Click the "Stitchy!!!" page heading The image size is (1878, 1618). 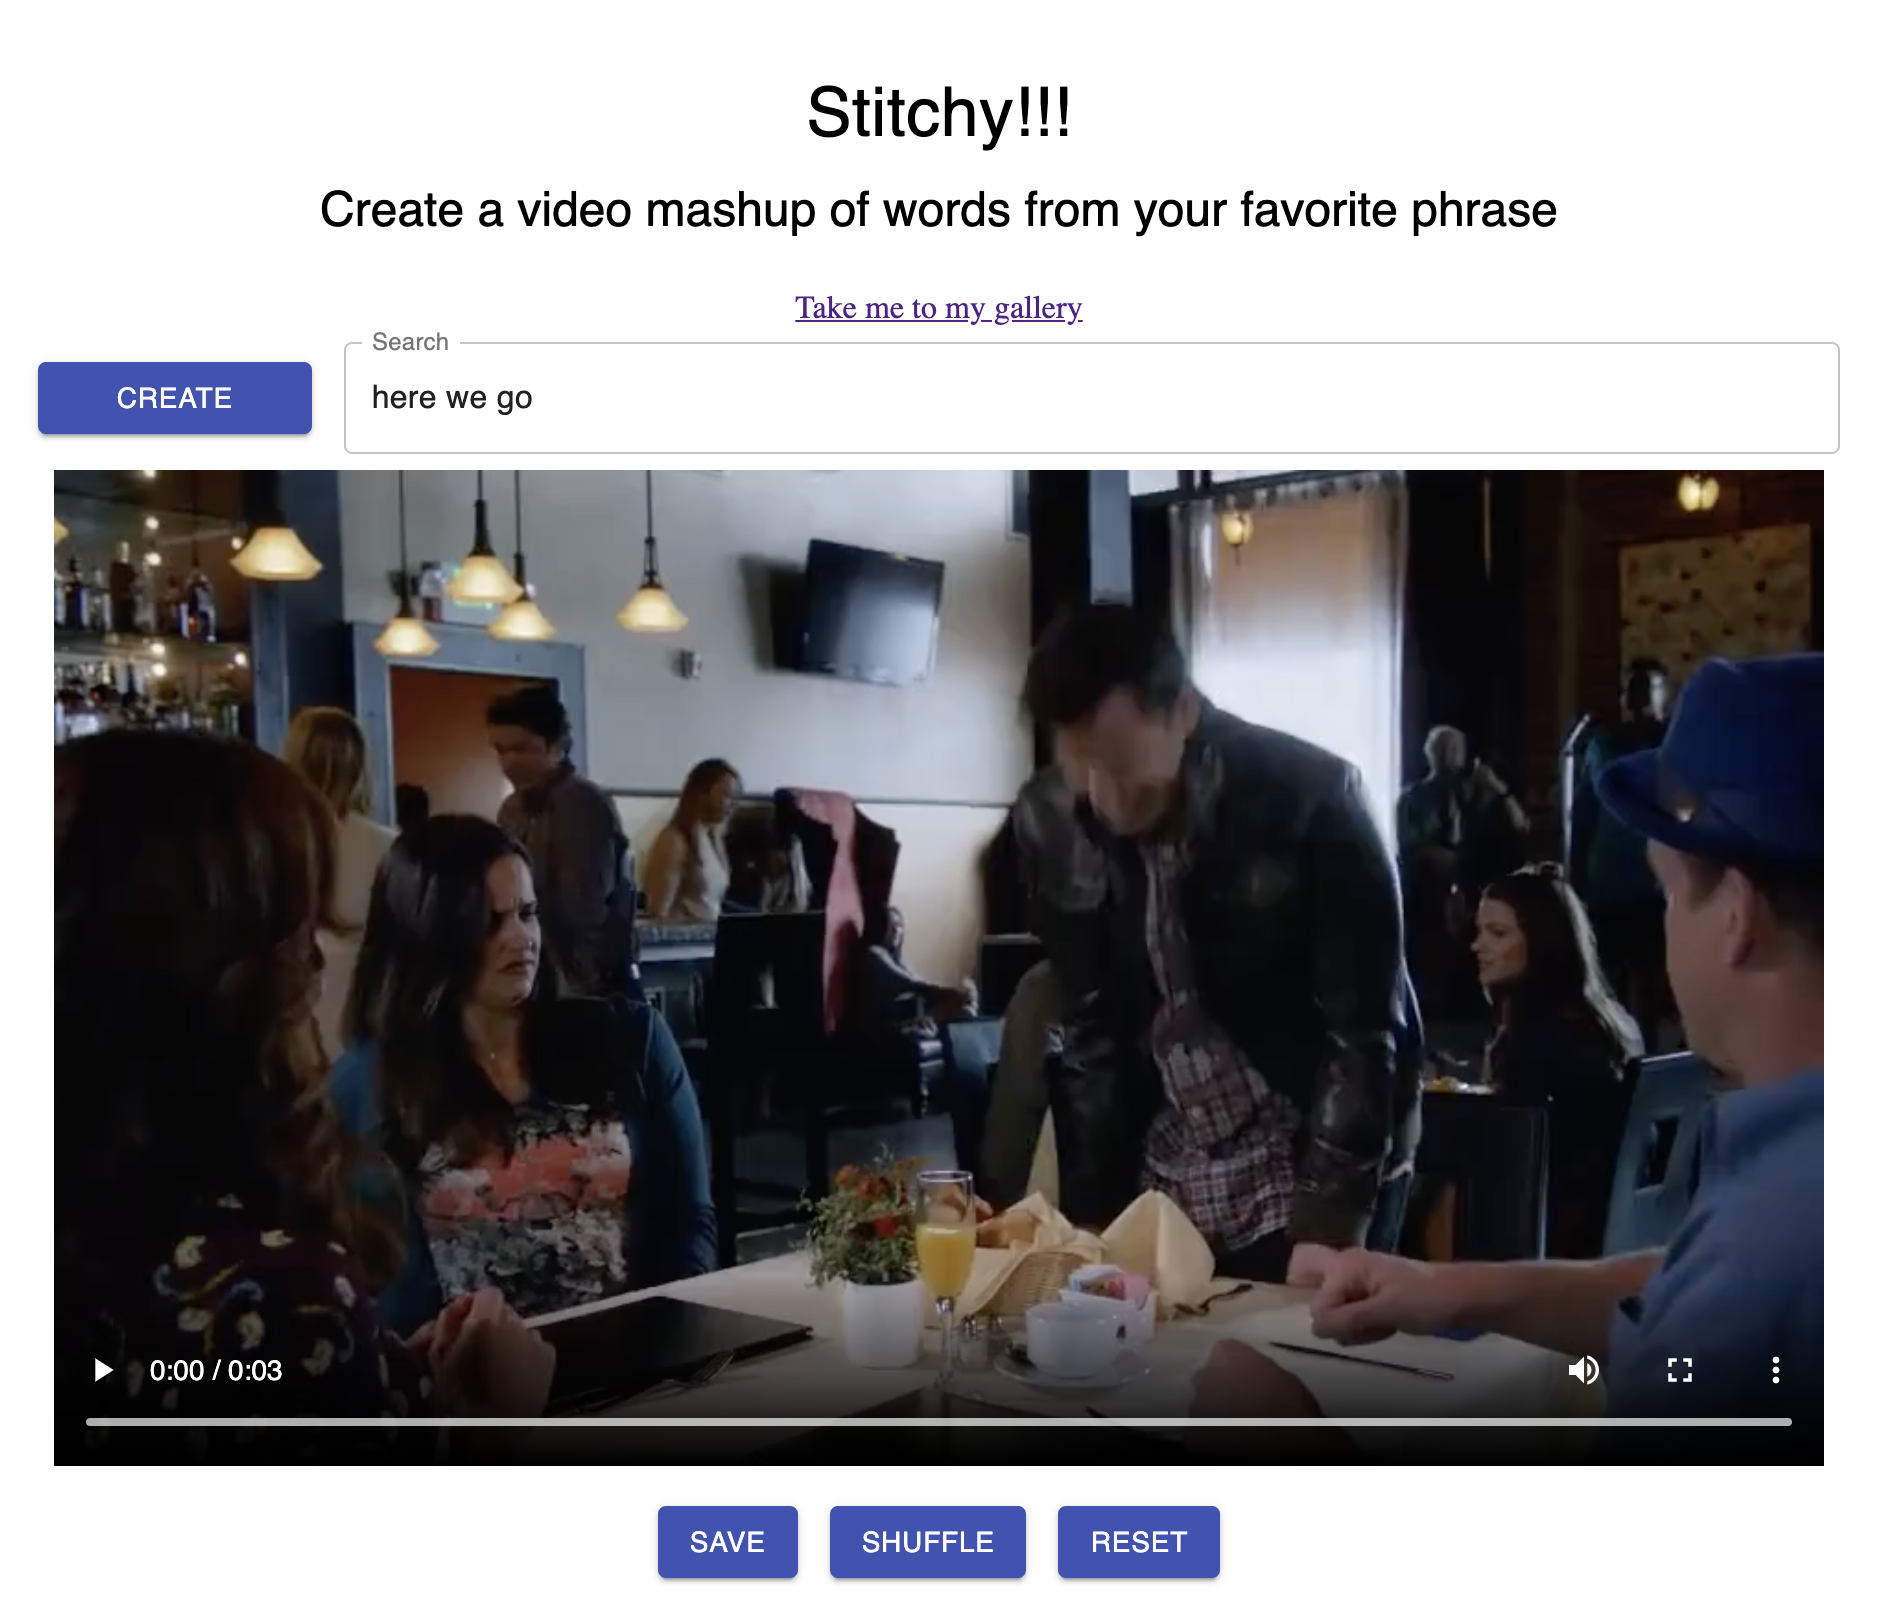939,112
